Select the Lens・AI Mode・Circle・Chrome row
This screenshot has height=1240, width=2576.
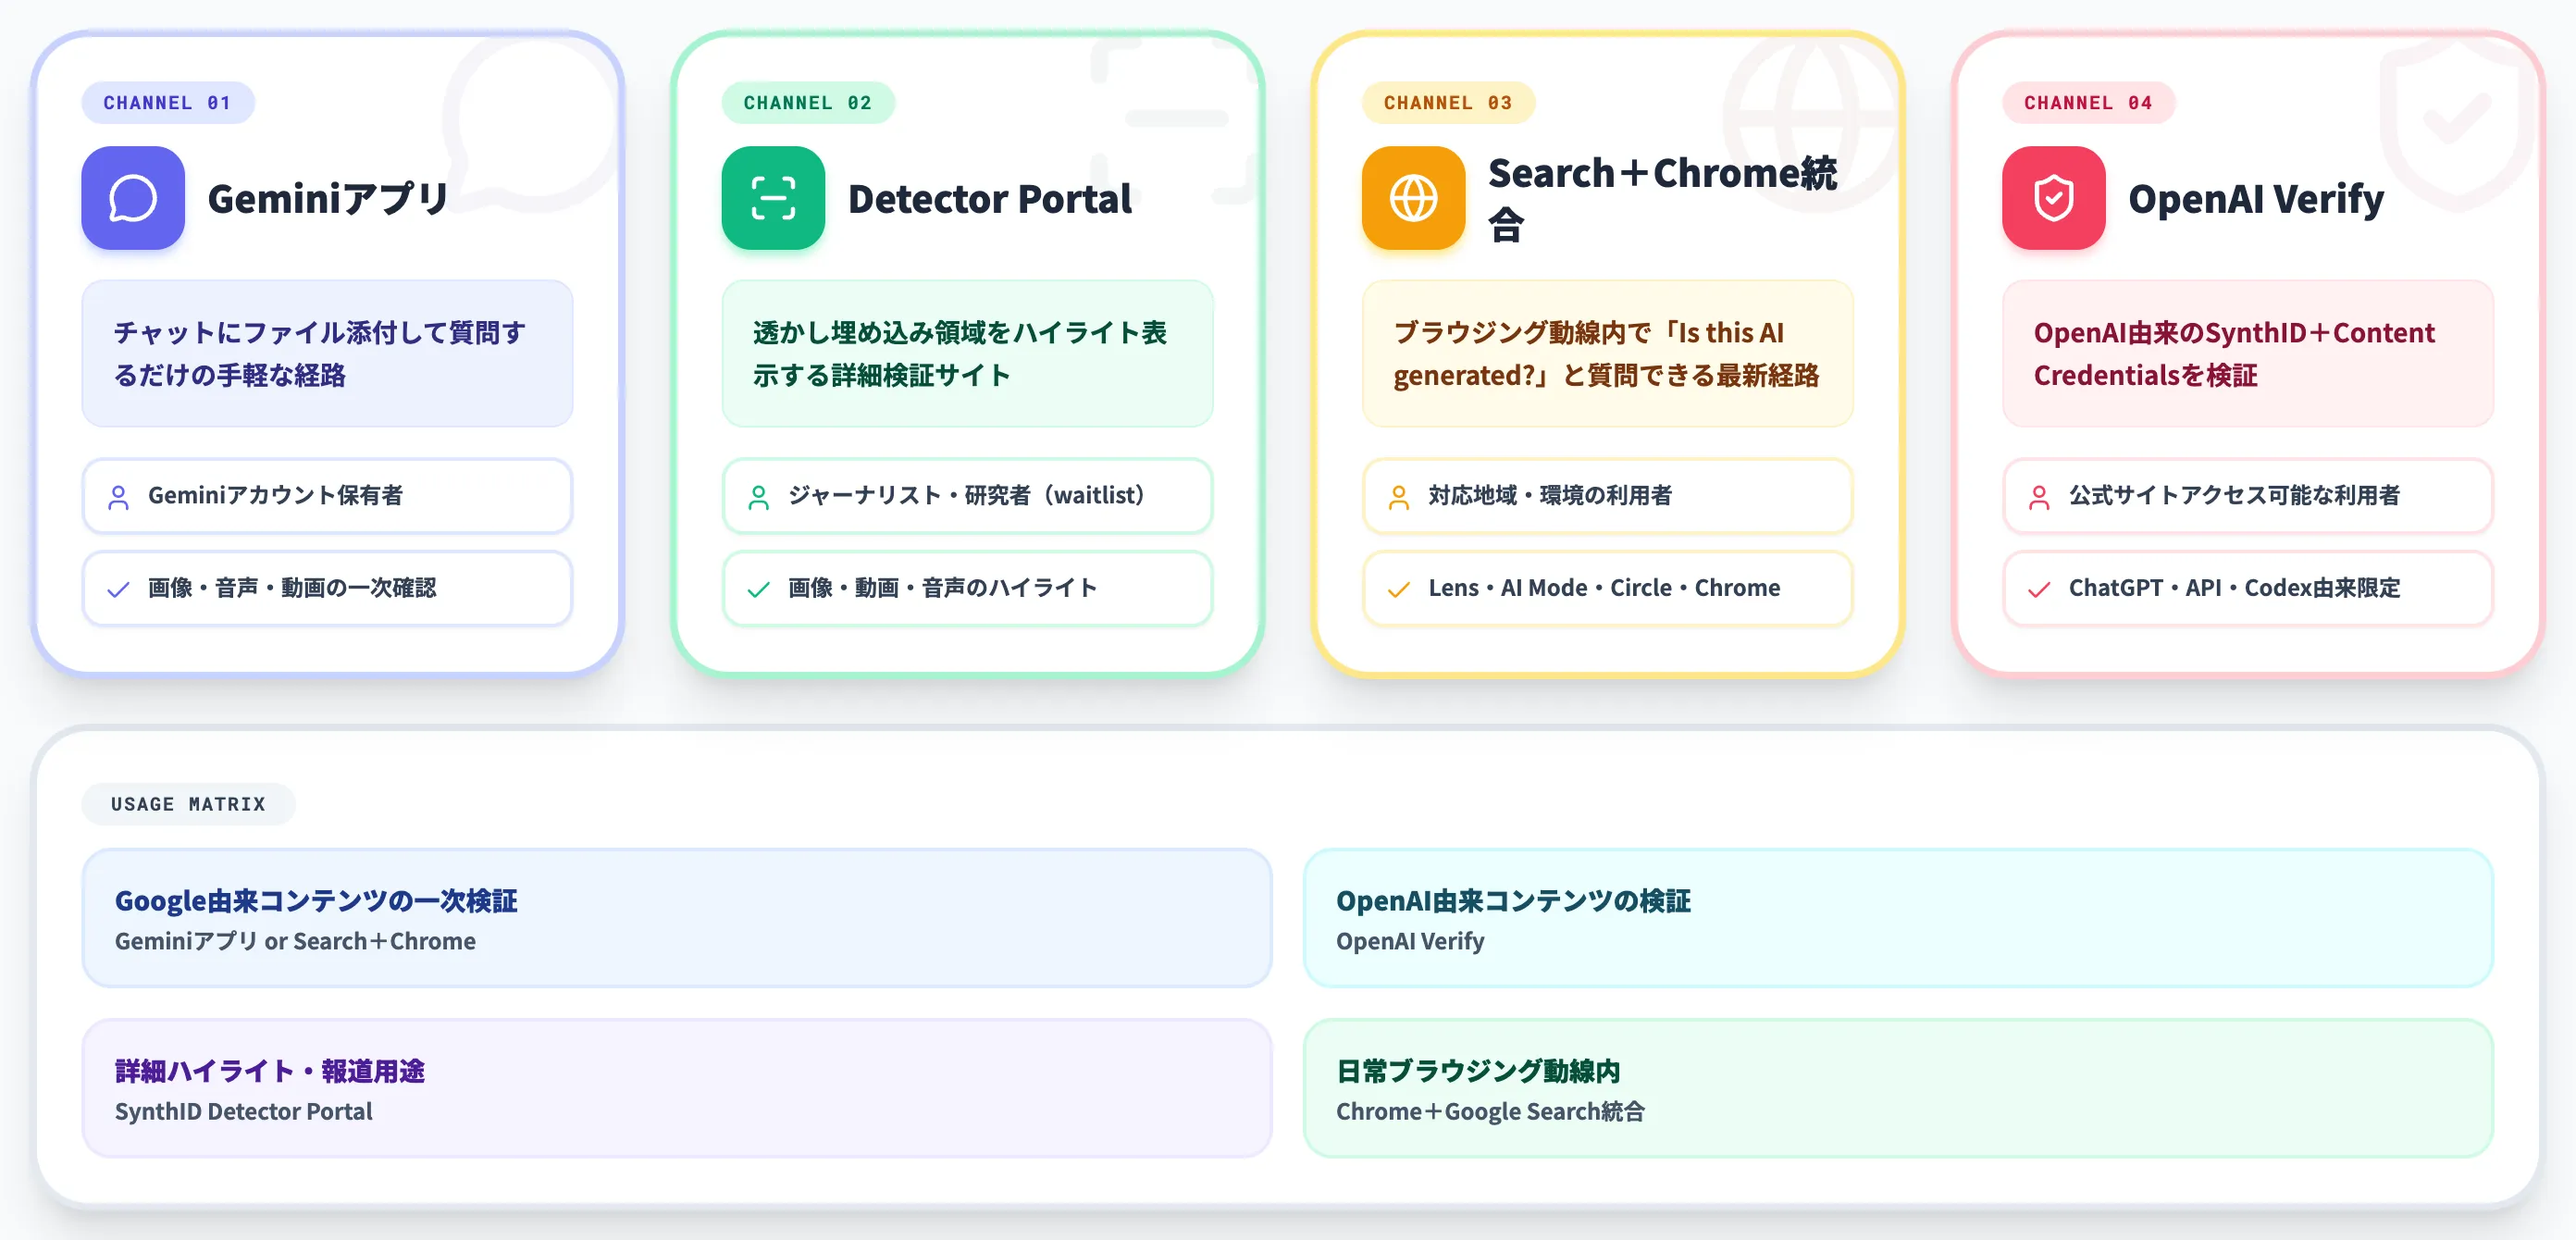(1607, 588)
